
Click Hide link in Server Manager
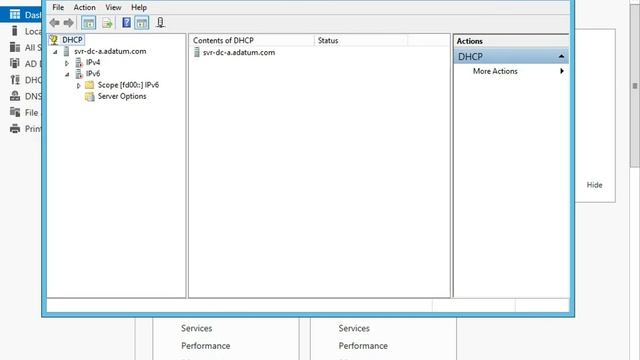click(x=594, y=185)
